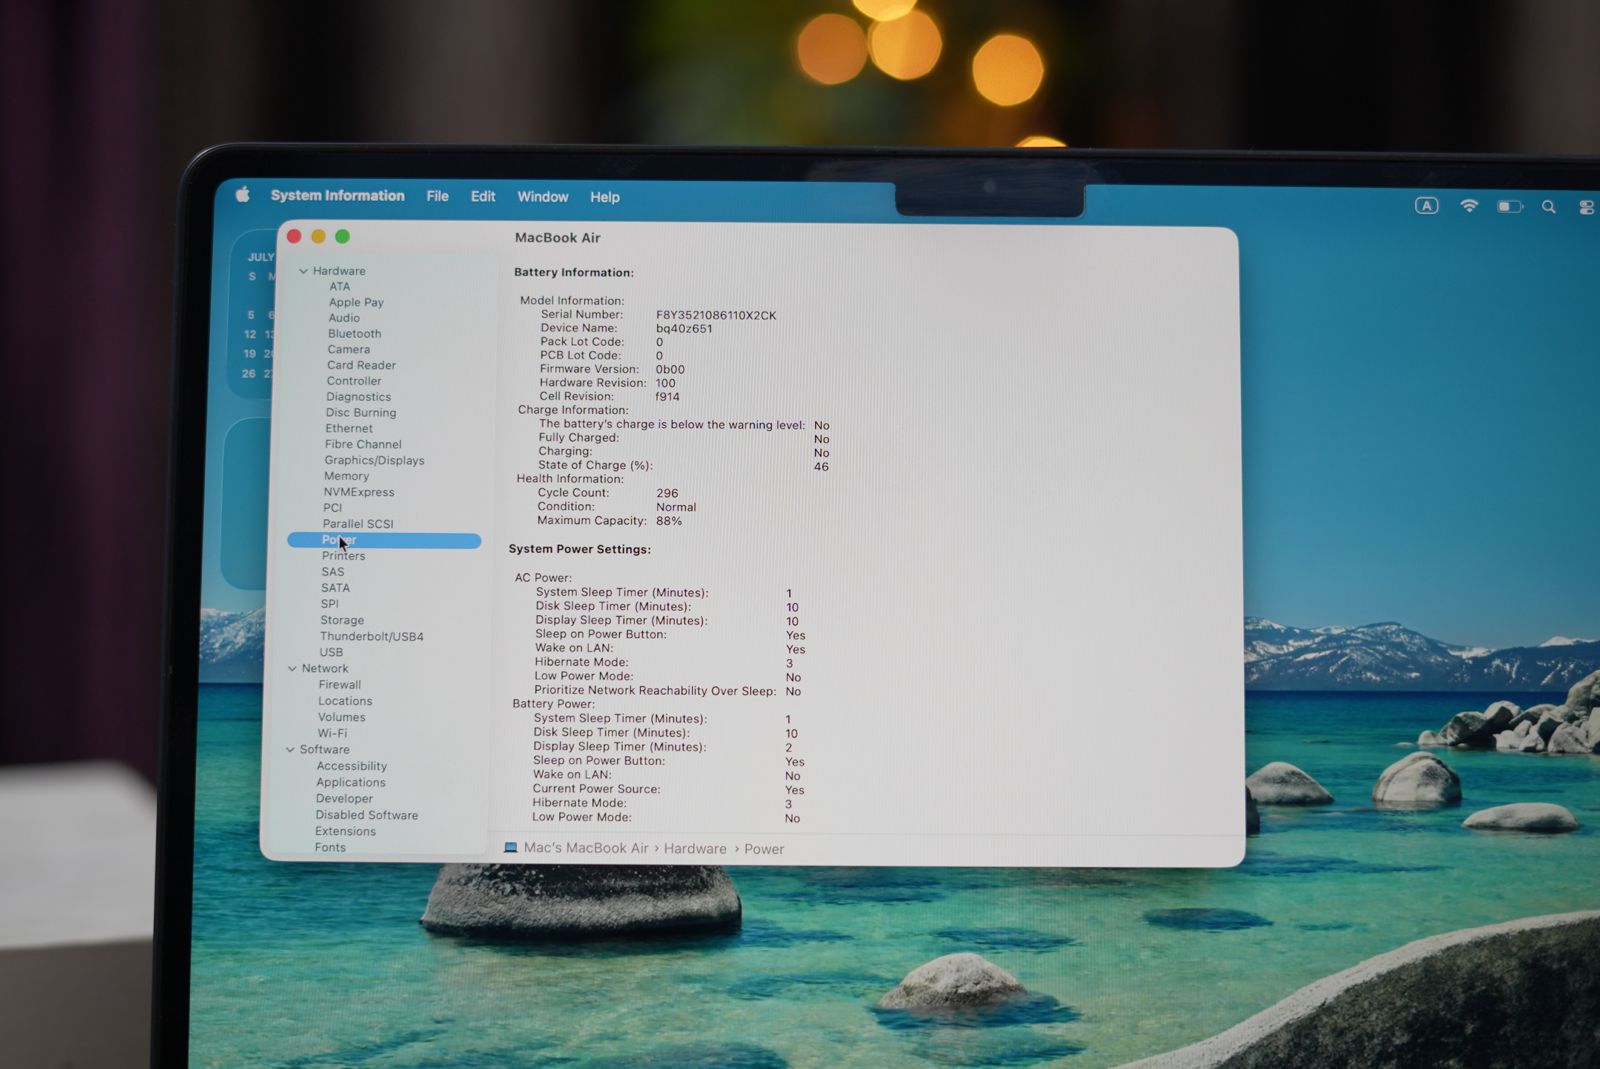Select Controller in the sidebar
1600x1069 pixels.
[353, 381]
